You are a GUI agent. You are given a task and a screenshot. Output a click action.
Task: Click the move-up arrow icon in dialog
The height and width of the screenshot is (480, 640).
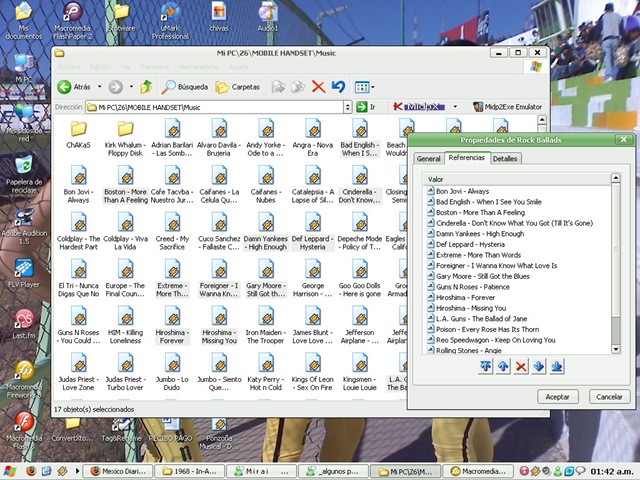[x=503, y=366]
